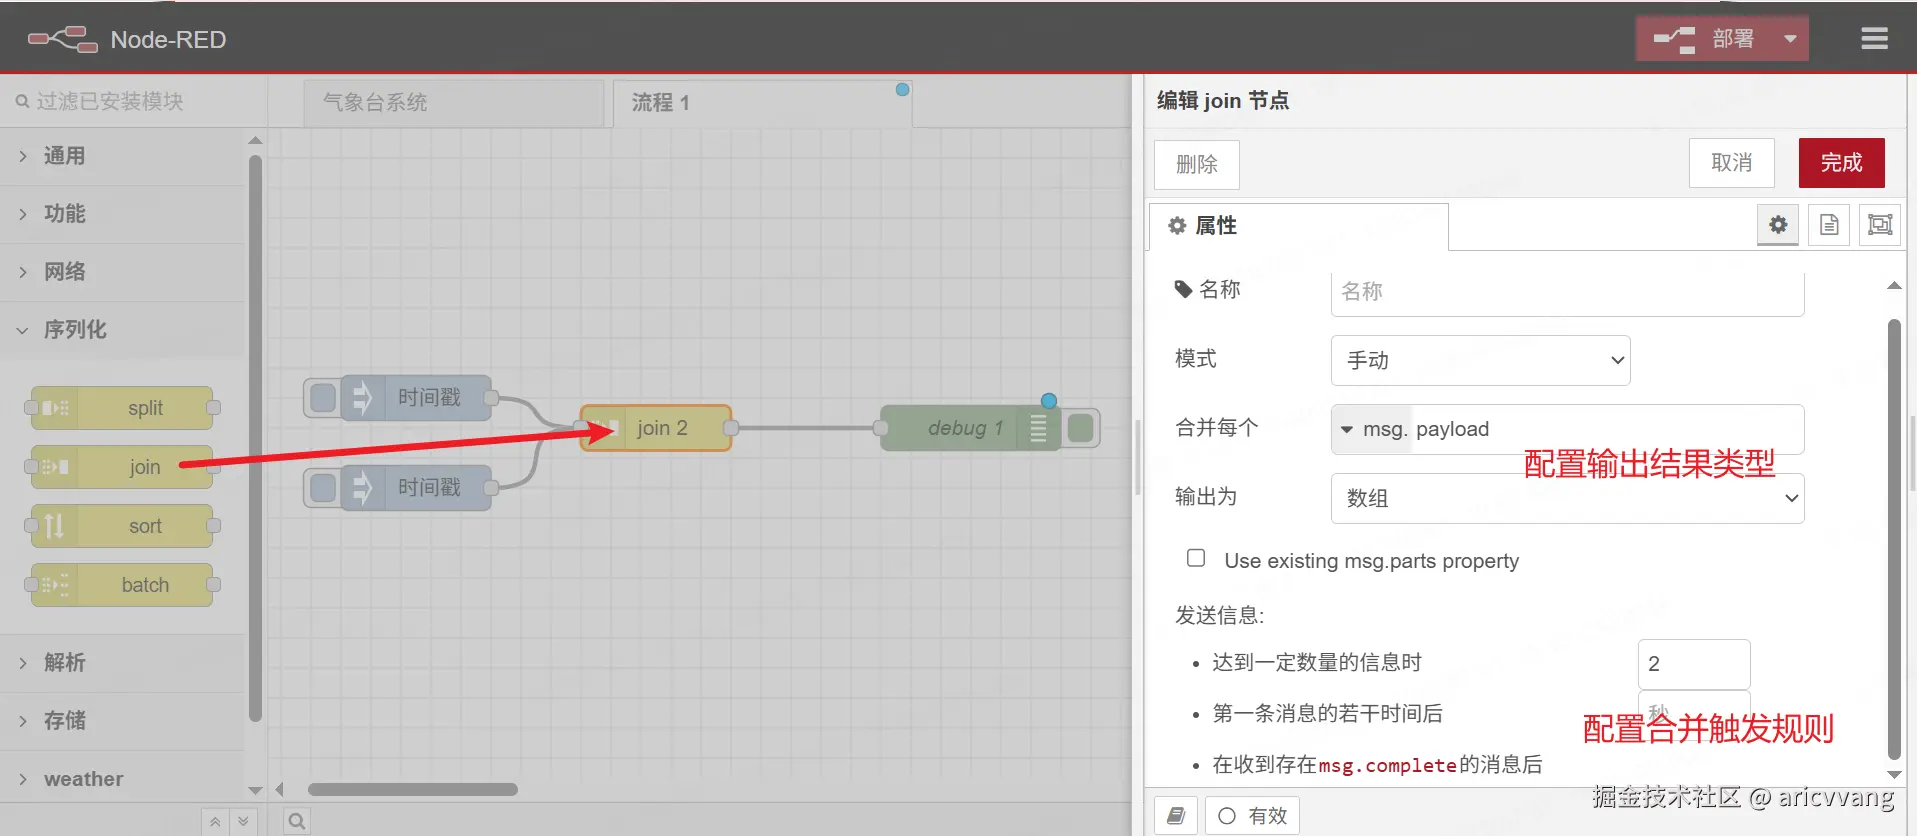1917x836 pixels.
Task: Toggle the debug 1 node output button
Action: tap(1081, 428)
